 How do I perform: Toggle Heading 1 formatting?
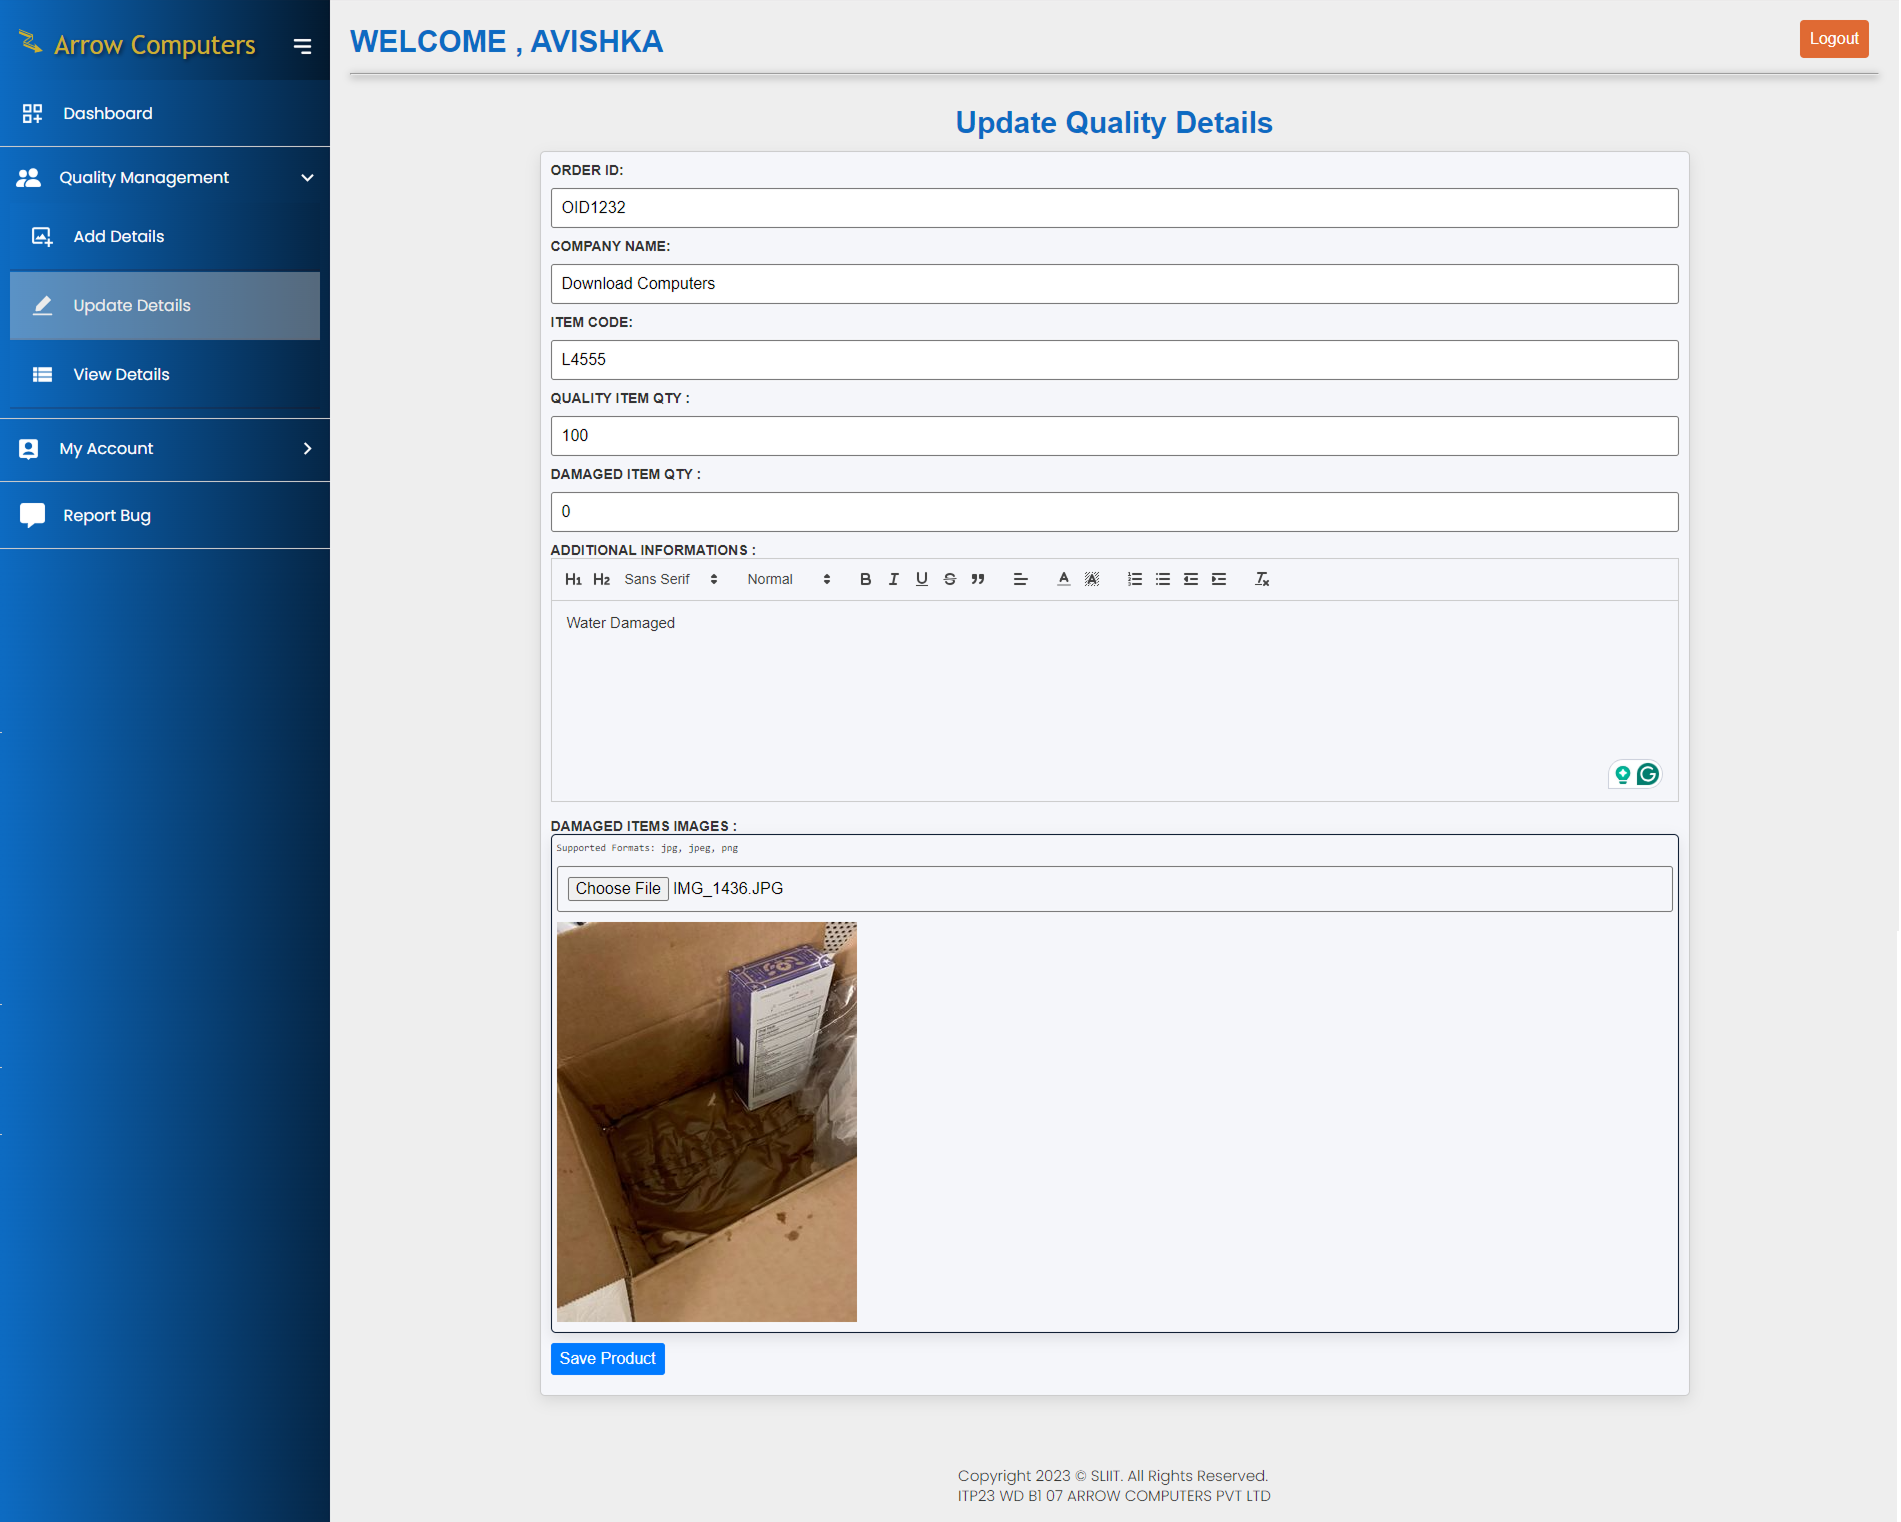(x=573, y=579)
